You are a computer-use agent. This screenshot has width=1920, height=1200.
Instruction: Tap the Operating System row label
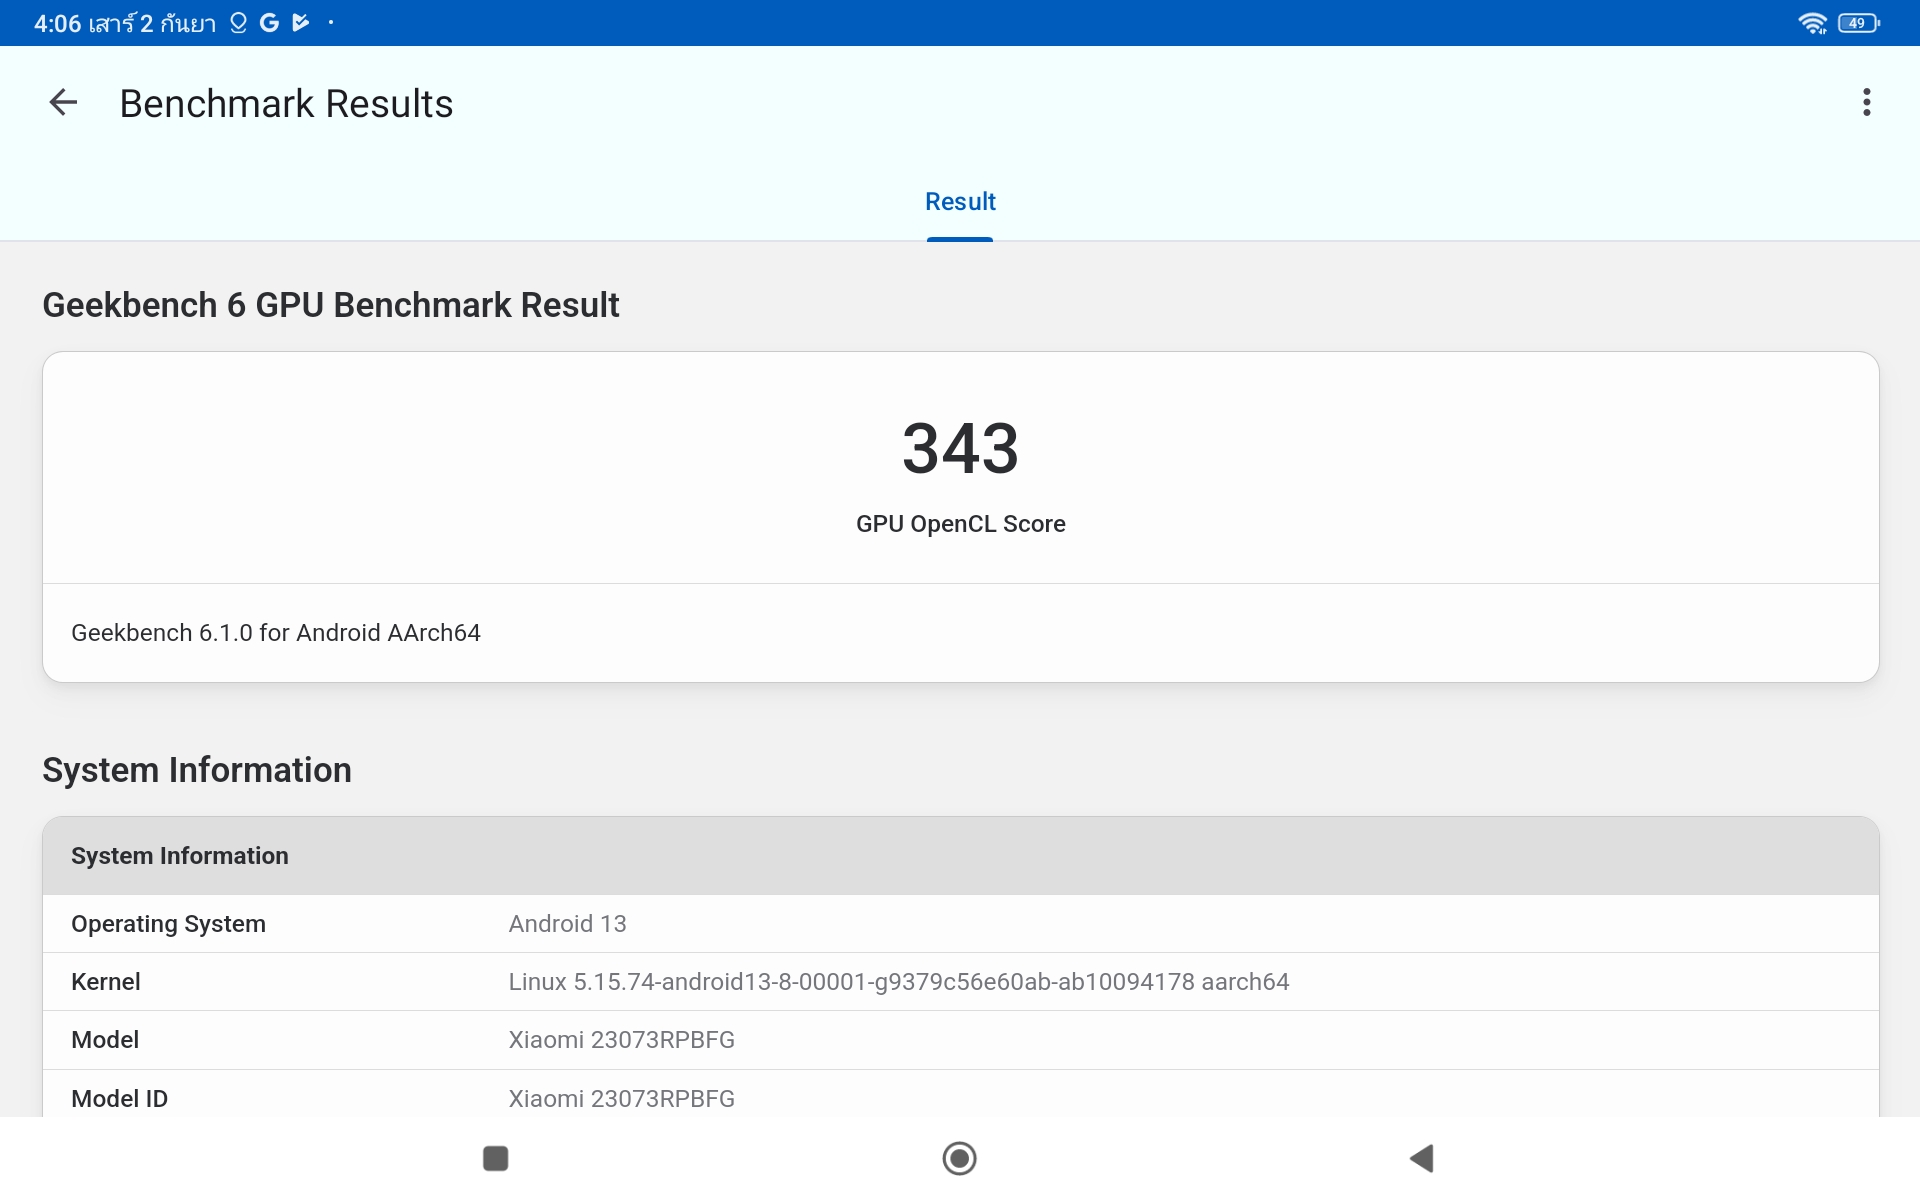pos(168,924)
